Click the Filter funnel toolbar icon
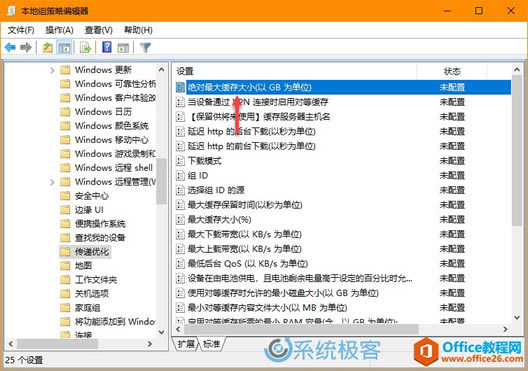528x371 pixels. tap(145, 47)
